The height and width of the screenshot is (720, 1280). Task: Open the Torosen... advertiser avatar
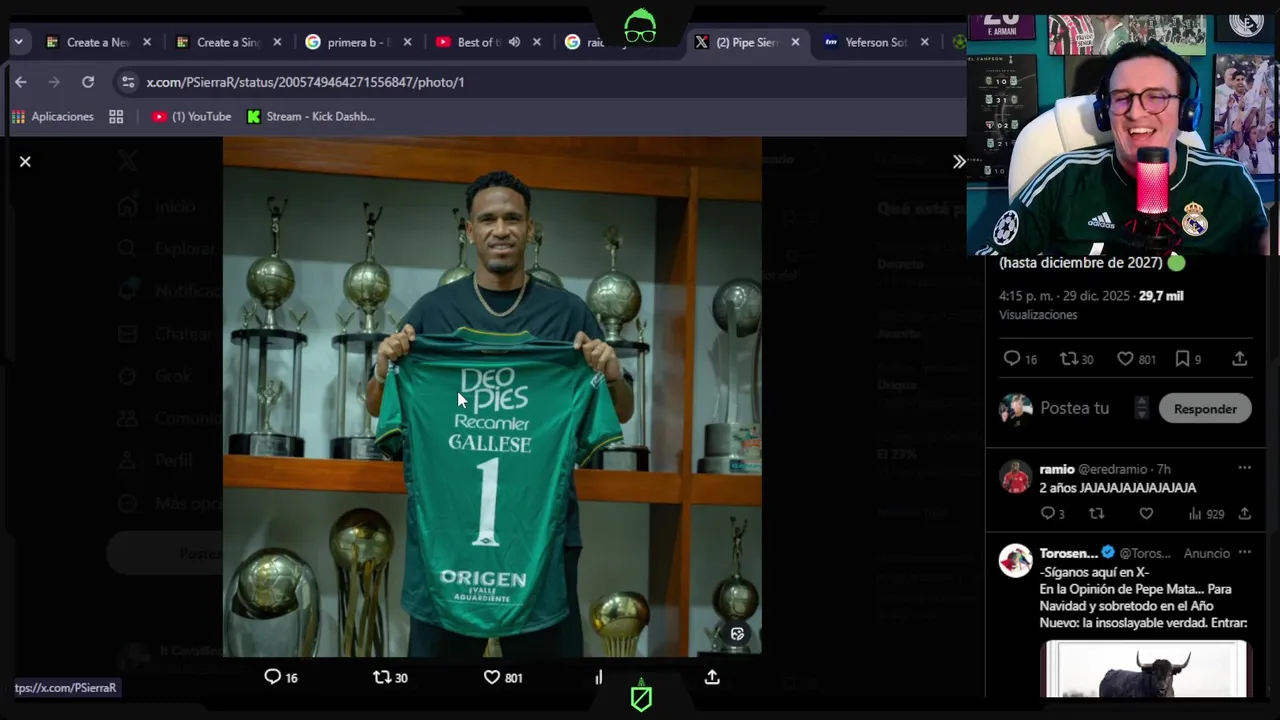coord(1015,561)
